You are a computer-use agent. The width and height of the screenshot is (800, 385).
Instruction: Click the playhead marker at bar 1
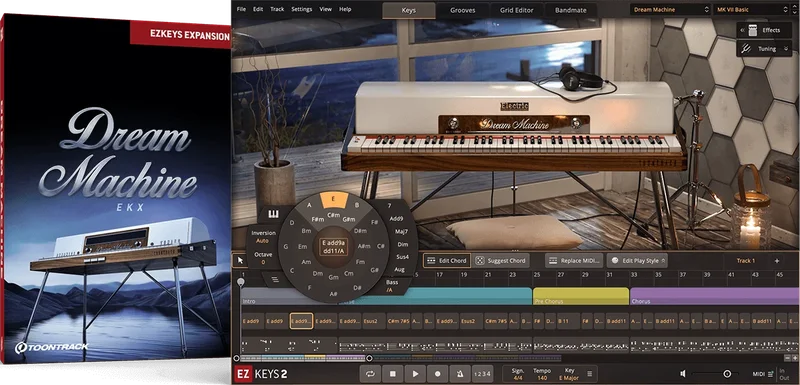click(x=240, y=281)
